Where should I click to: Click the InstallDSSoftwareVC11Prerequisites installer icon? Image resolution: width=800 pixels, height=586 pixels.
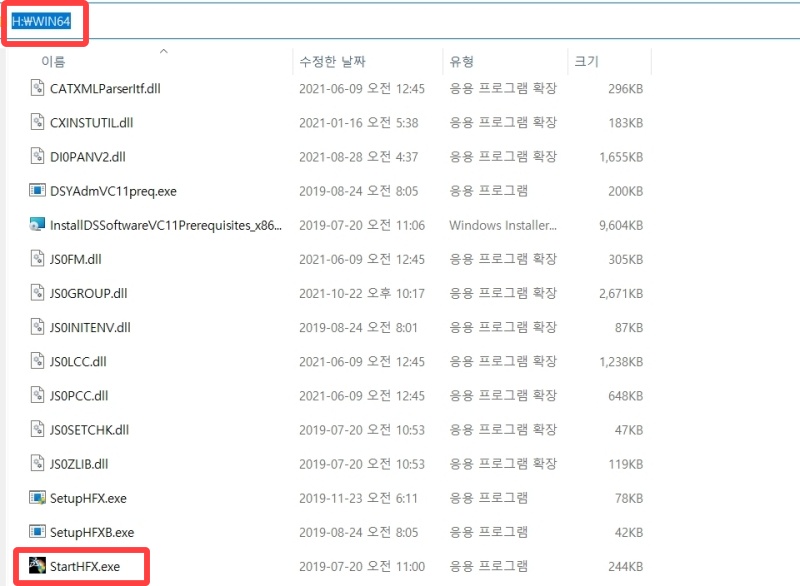37,224
